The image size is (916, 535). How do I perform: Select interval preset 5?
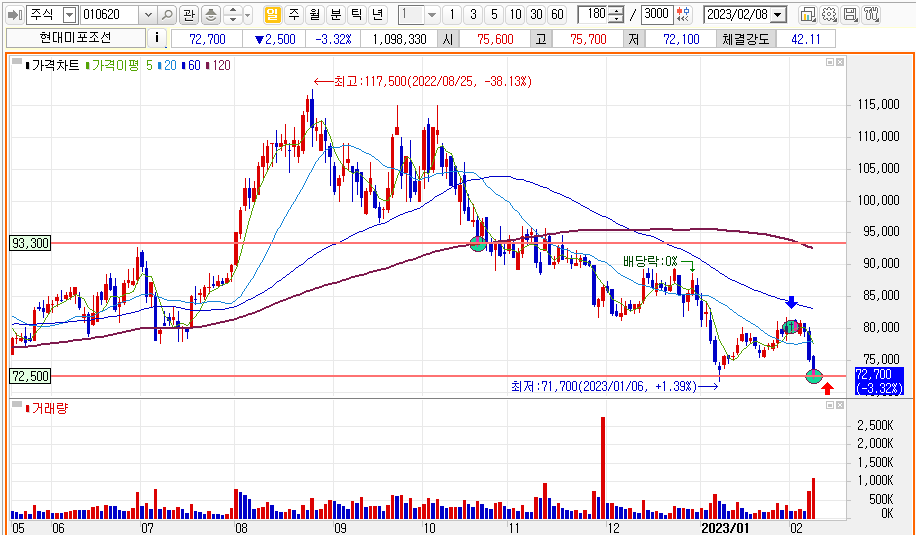[x=494, y=15]
